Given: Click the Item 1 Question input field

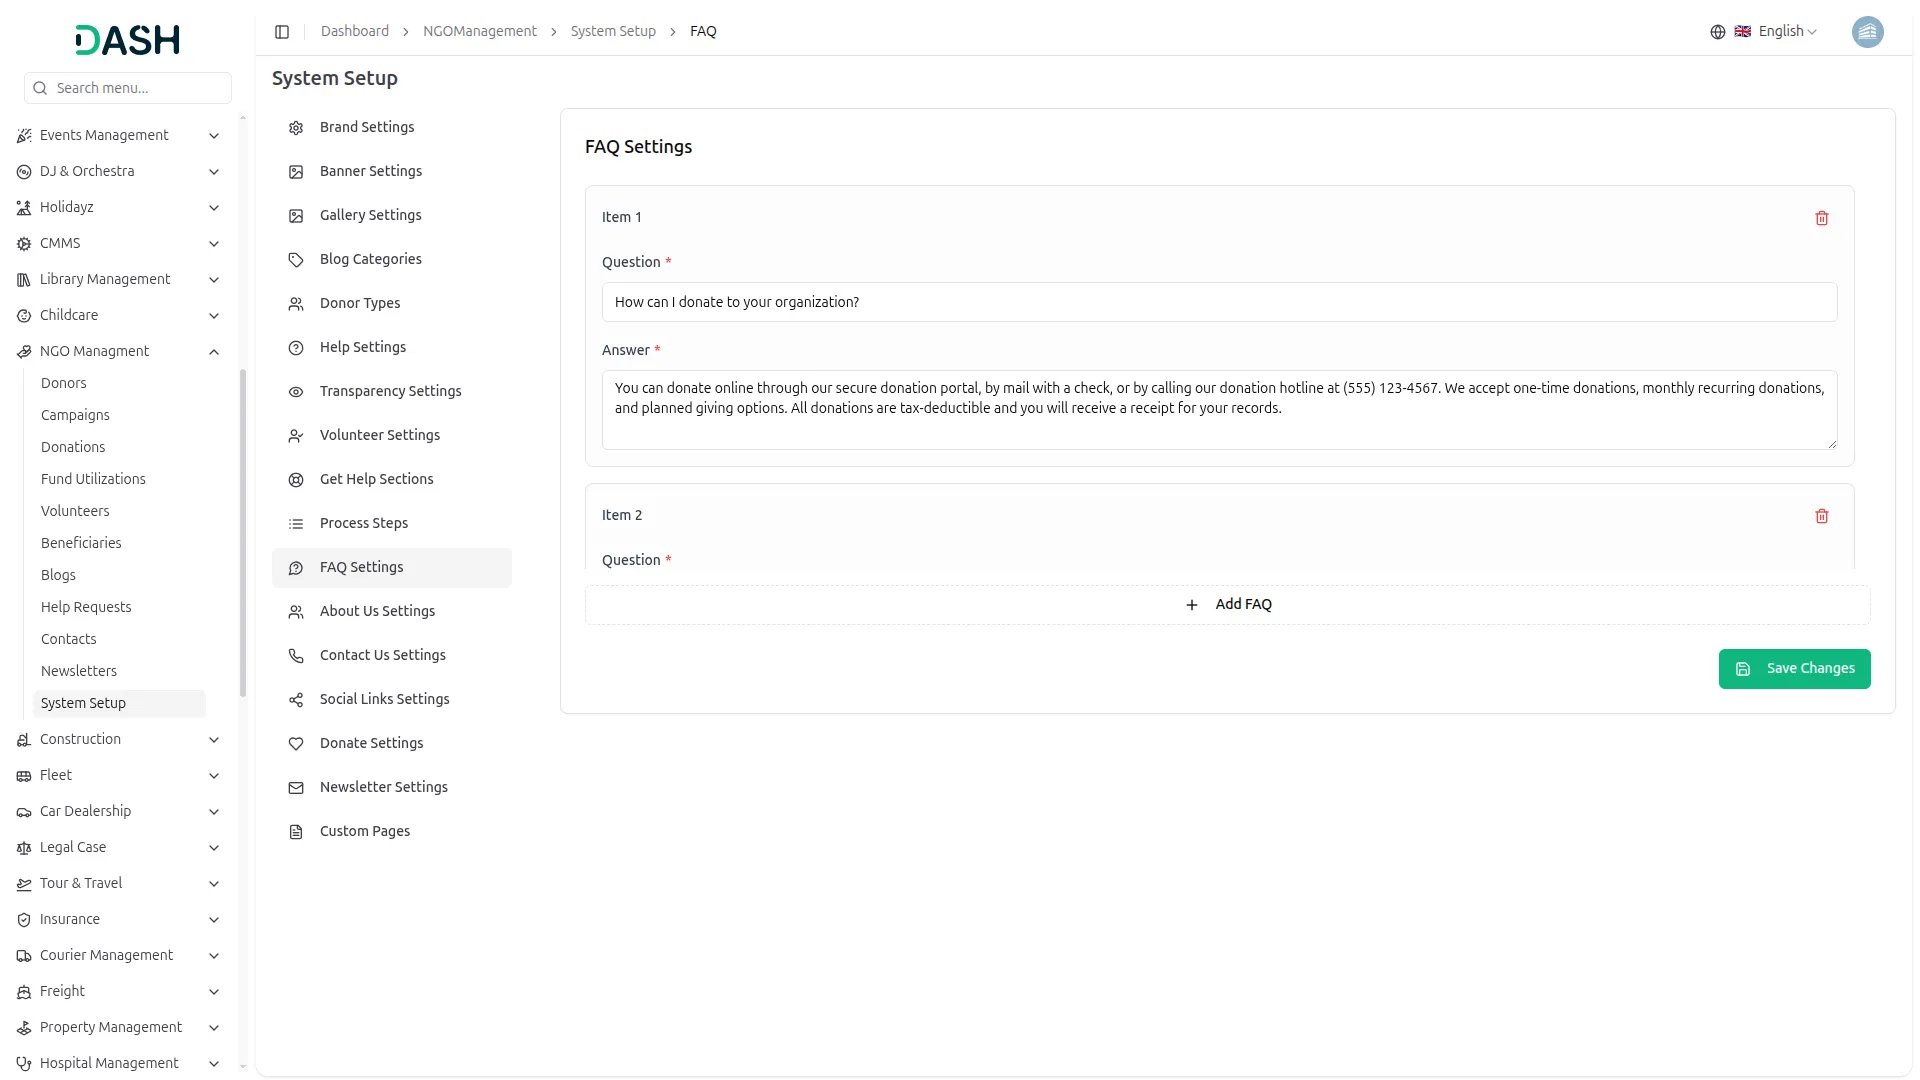Looking at the screenshot, I should [x=1219, y=302].
